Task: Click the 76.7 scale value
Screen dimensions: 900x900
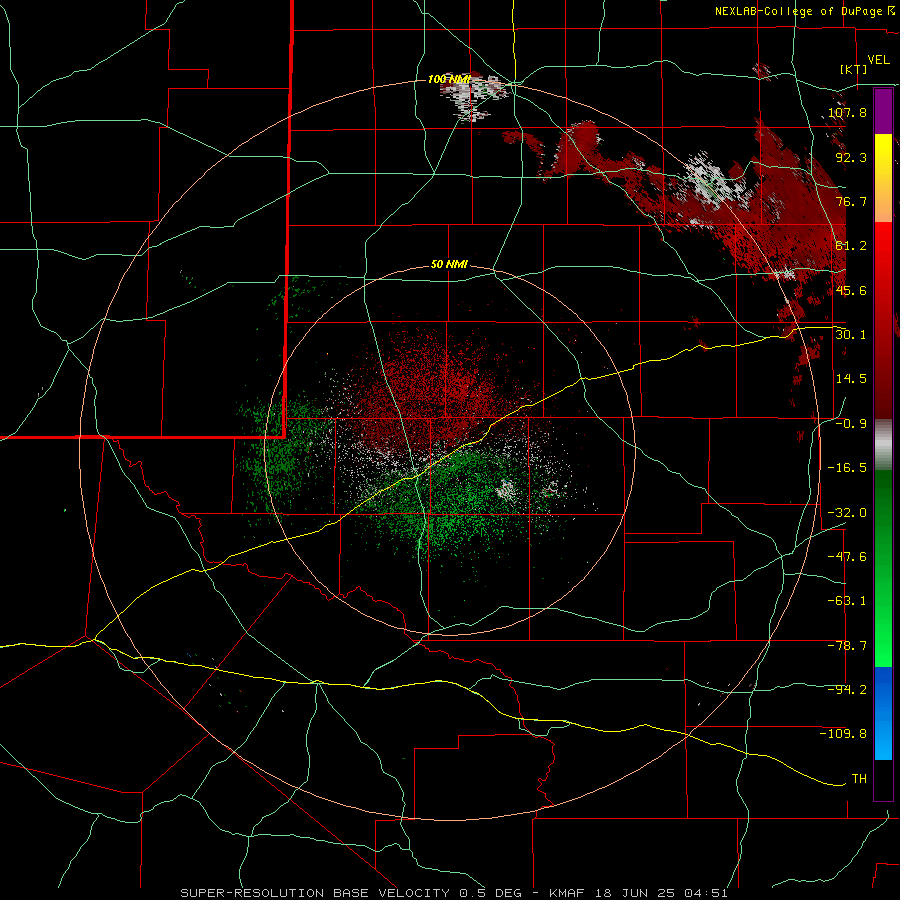Action: pos(851,201)
